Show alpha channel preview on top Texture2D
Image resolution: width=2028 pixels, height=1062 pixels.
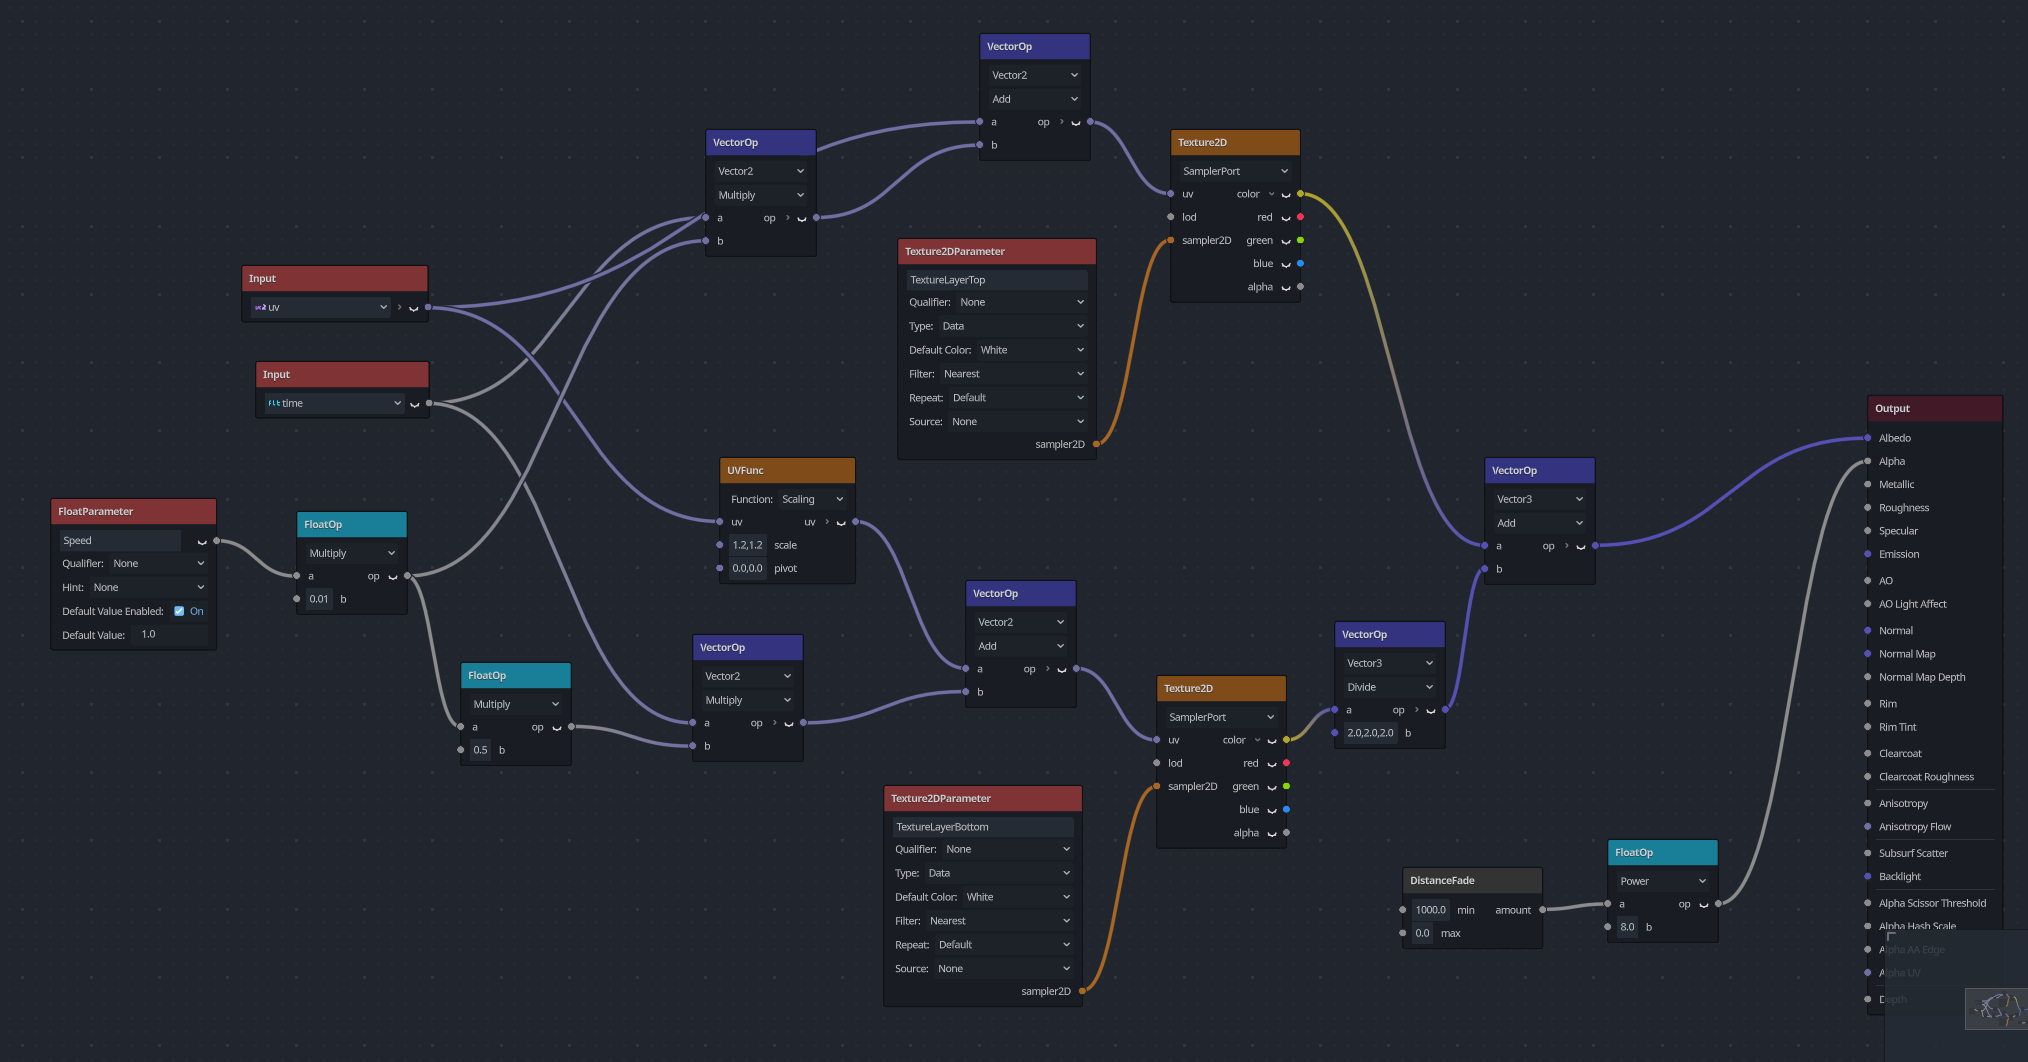click(1286, 288)
